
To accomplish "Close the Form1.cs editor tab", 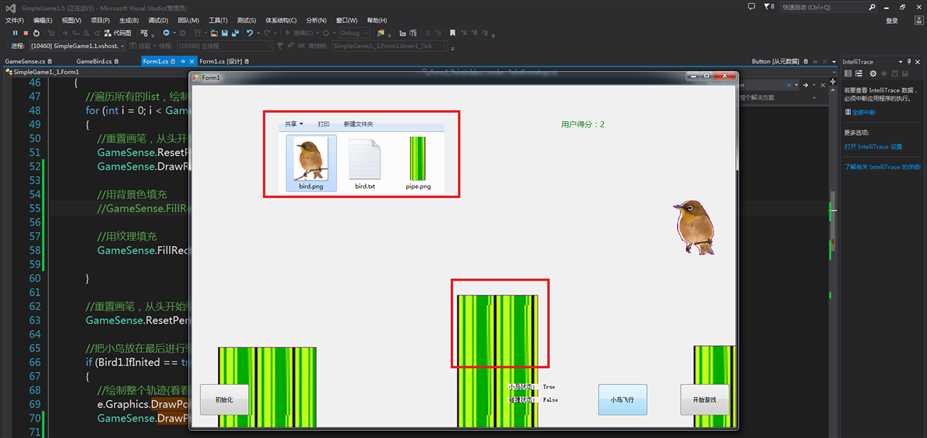I will (192, 61).
